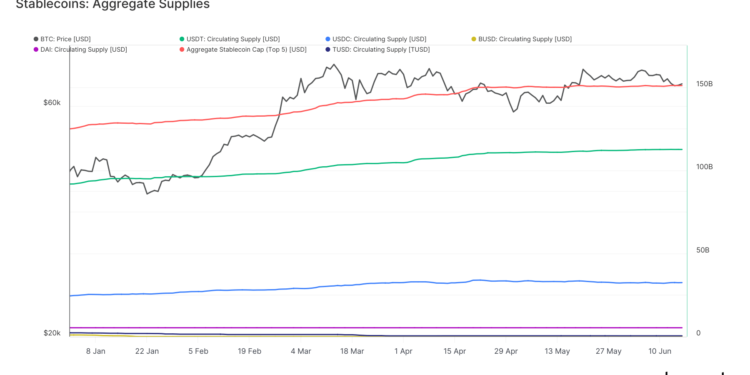Click the 15 Apr date label

point(454,351)
